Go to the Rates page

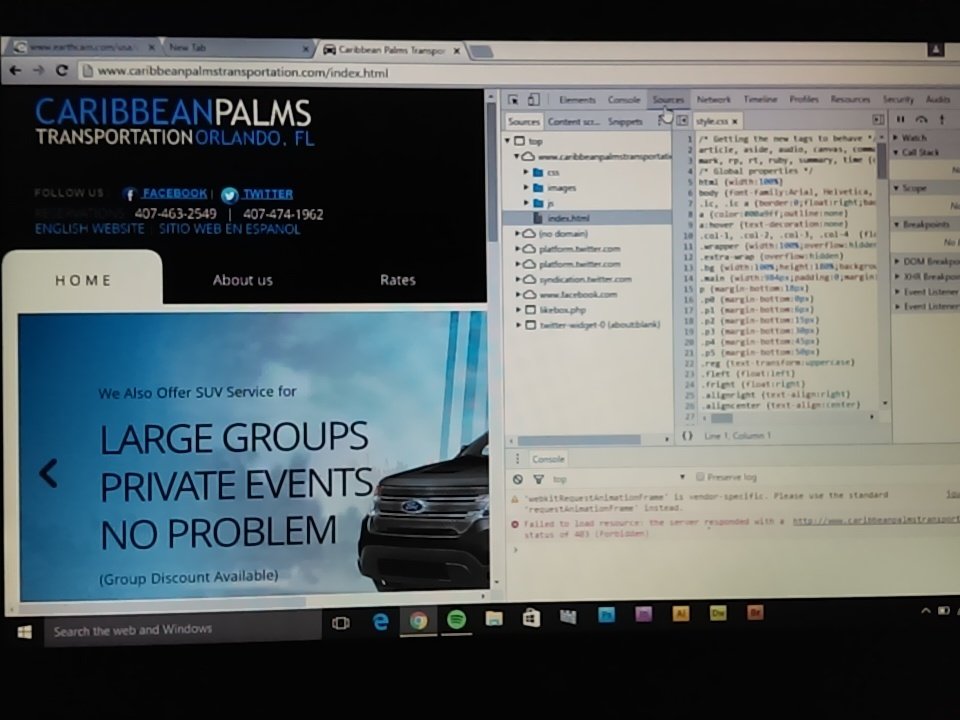[397, 280]
